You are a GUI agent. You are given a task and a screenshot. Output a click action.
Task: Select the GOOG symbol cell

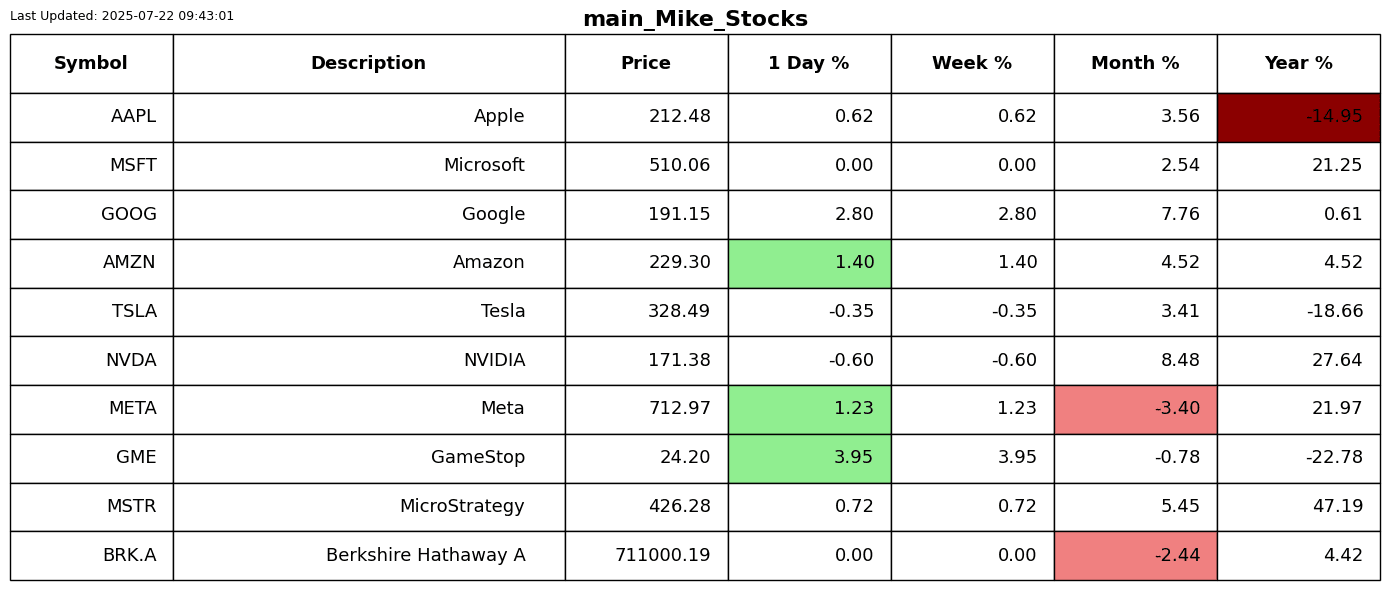click(x=91, y=215)
